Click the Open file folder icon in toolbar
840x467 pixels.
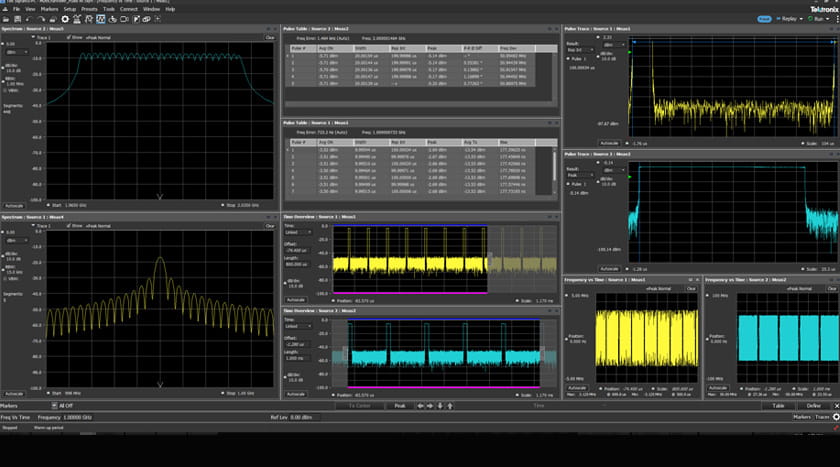8,18
